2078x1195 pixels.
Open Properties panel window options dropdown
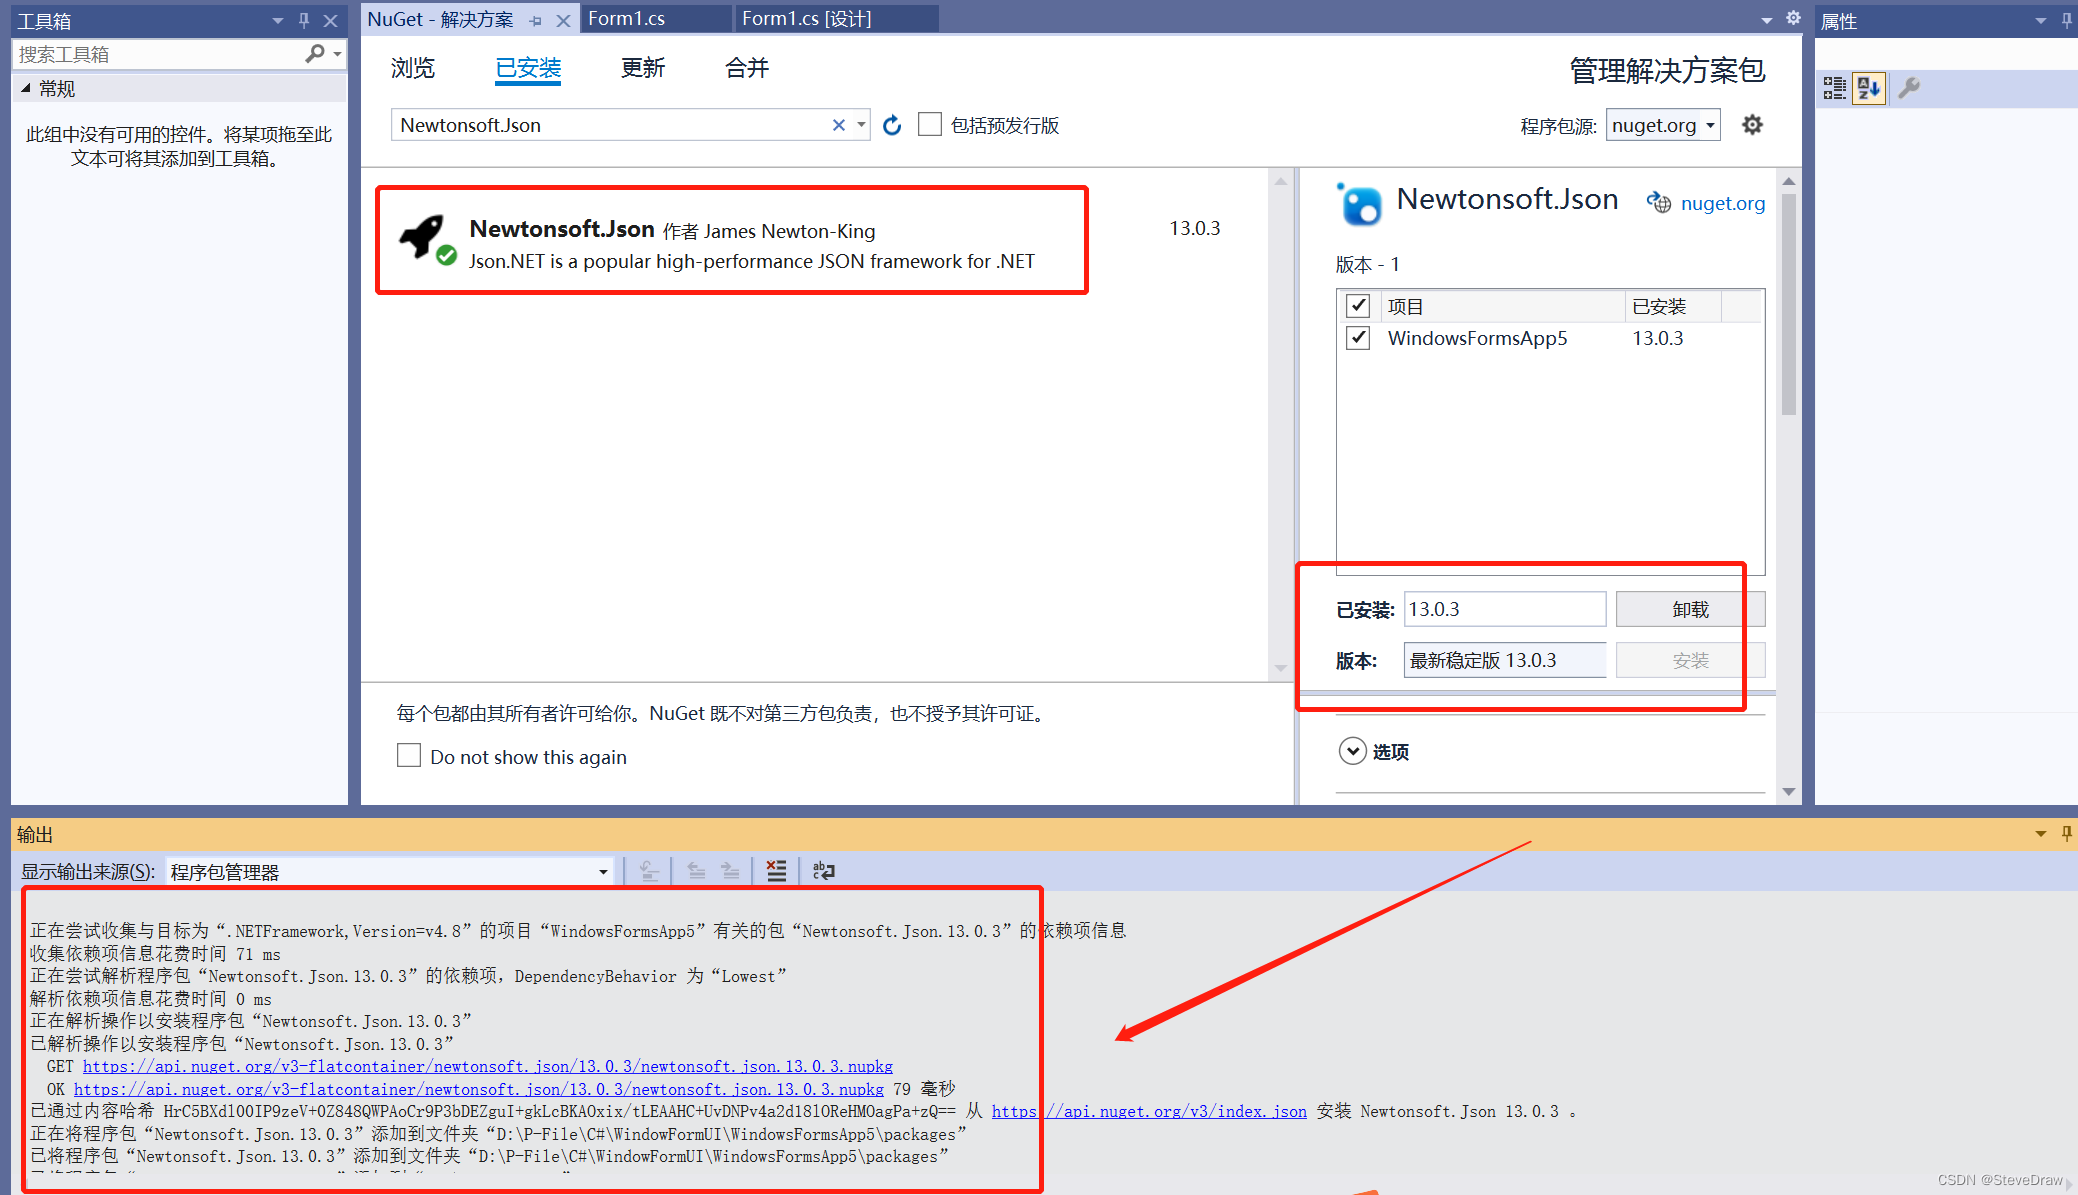2041,20
